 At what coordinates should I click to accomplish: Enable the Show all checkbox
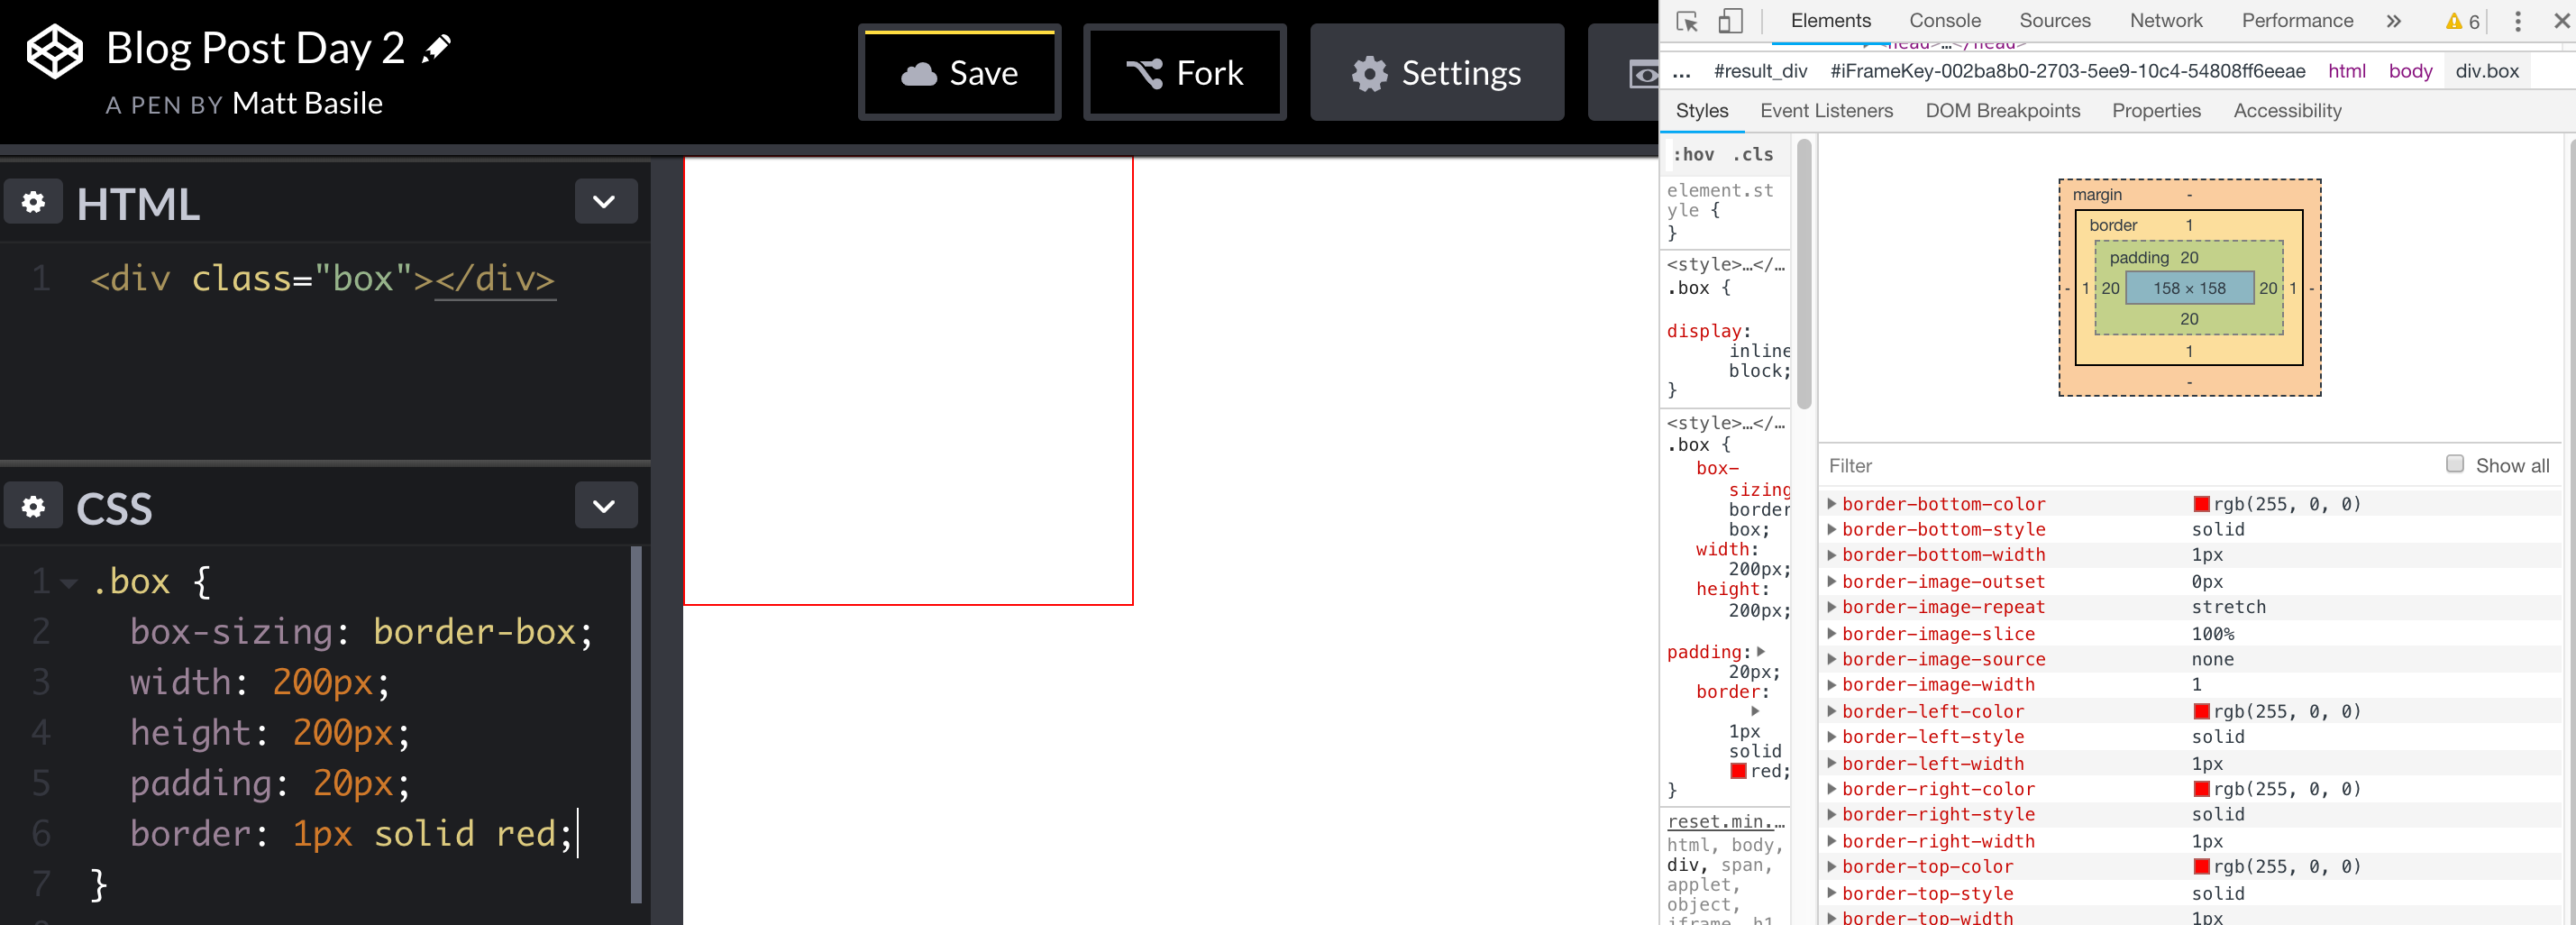click(x=2455, y=464)
